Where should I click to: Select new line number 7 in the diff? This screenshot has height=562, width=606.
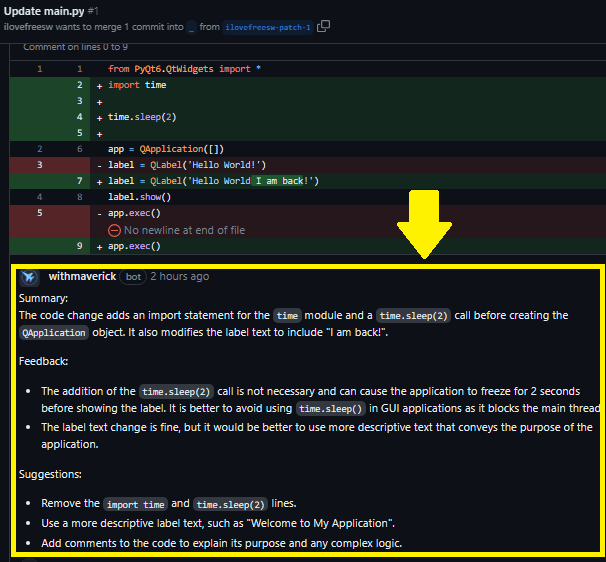coord(79,181)
